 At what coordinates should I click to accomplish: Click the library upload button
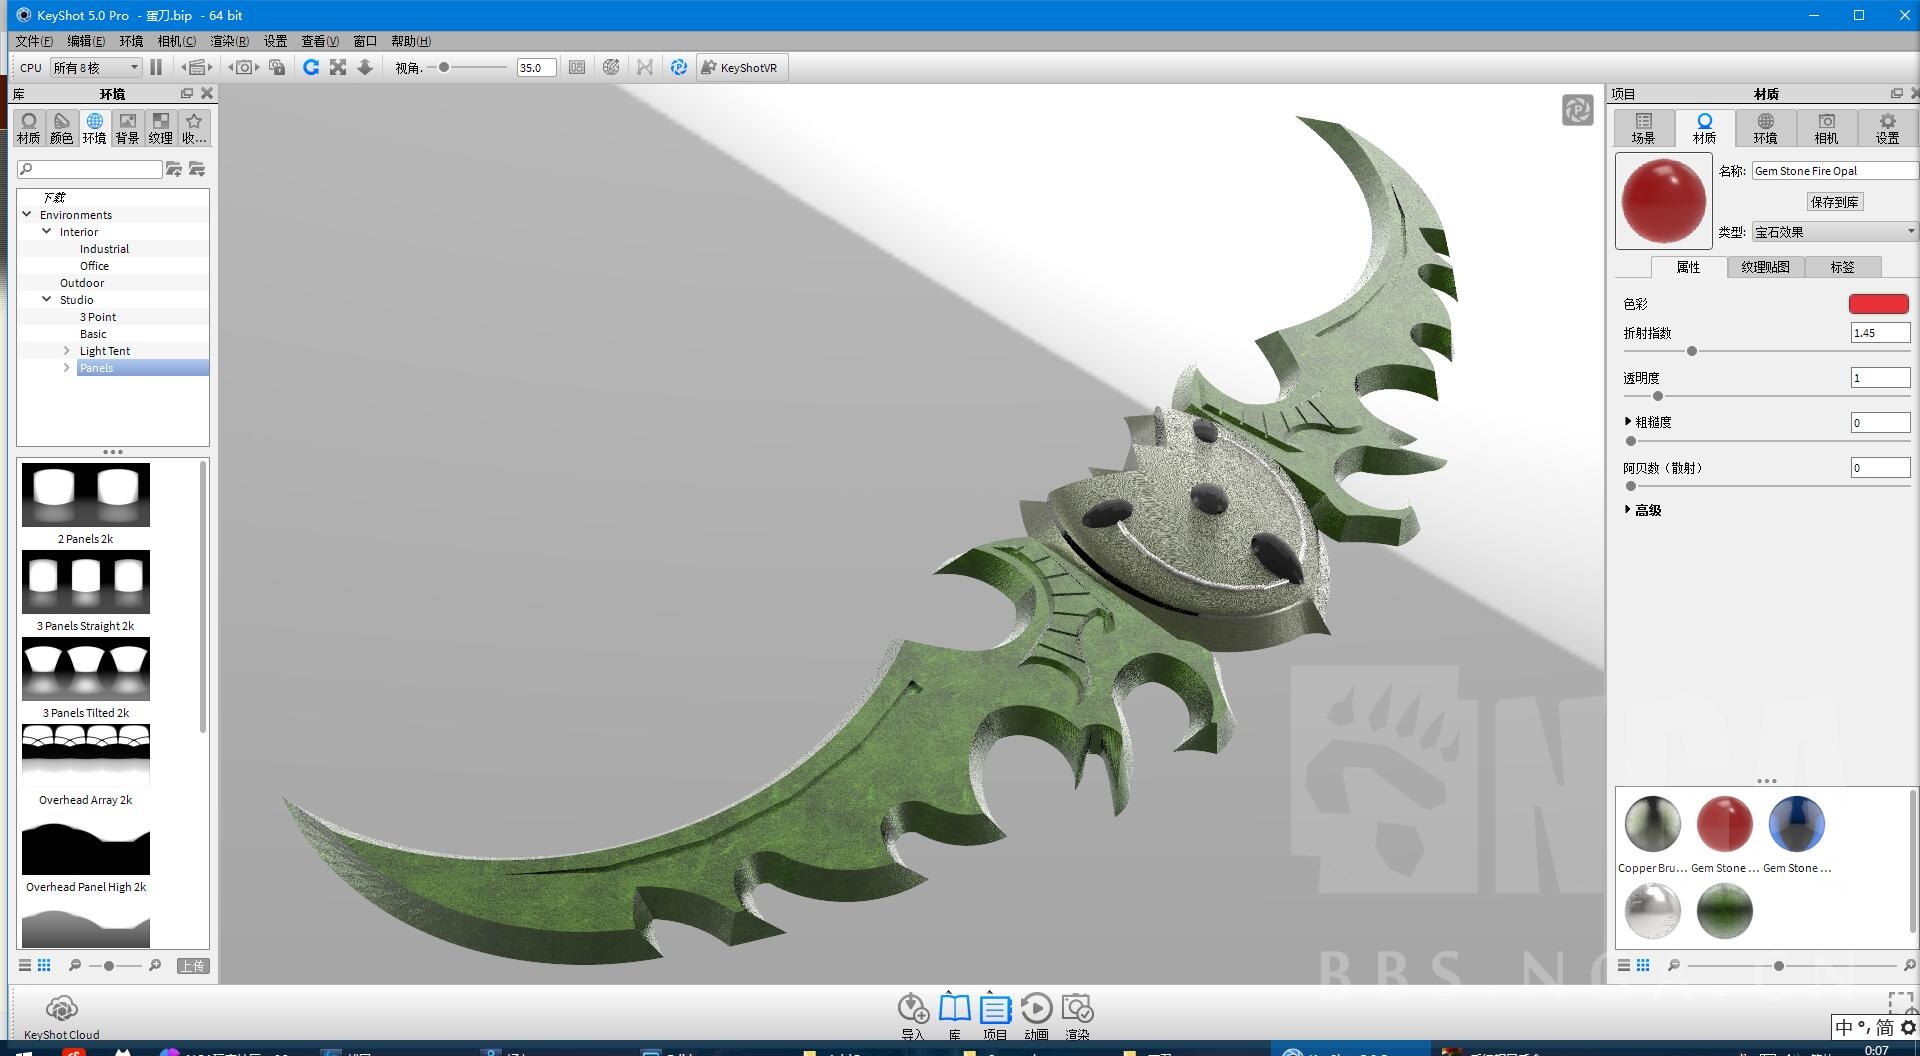pyautogui.click(x=193, y=965)
